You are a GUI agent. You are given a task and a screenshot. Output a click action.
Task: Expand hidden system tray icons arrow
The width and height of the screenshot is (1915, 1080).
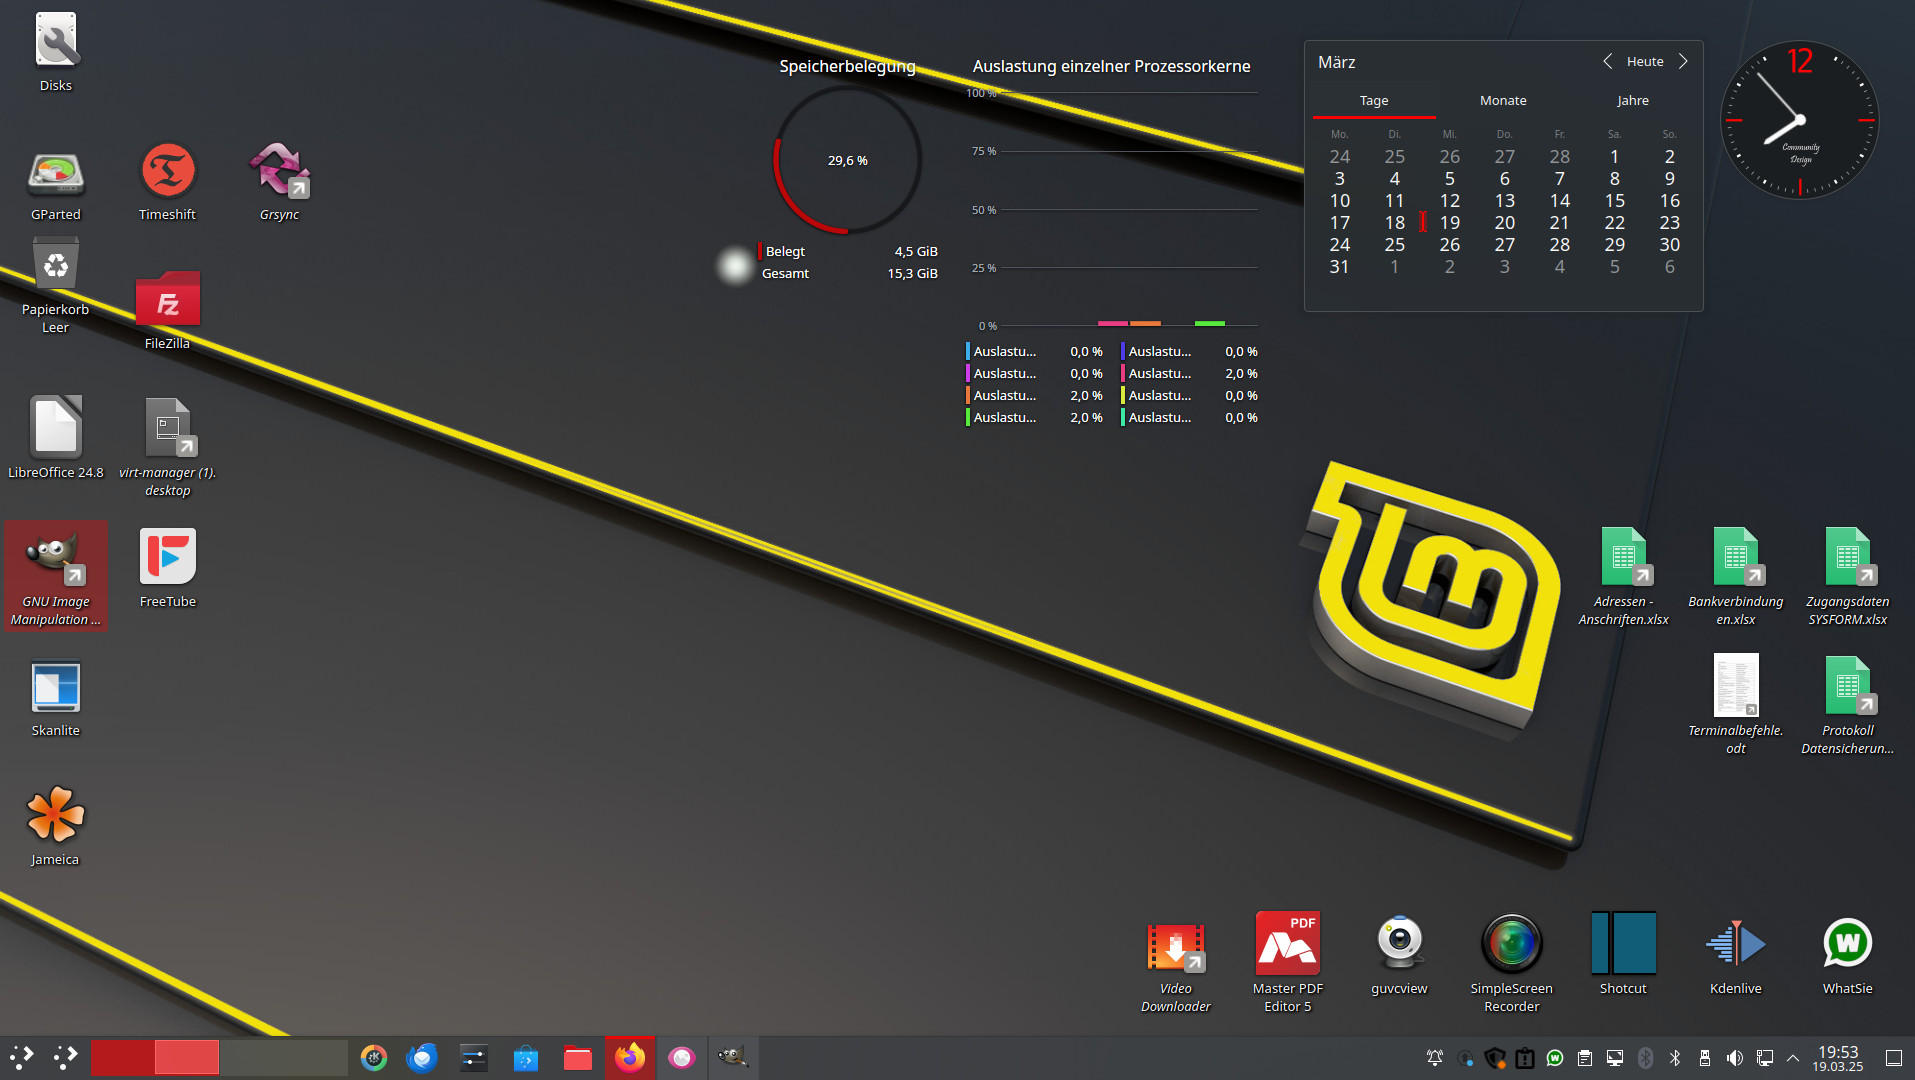click(x=1793, y=1058)
